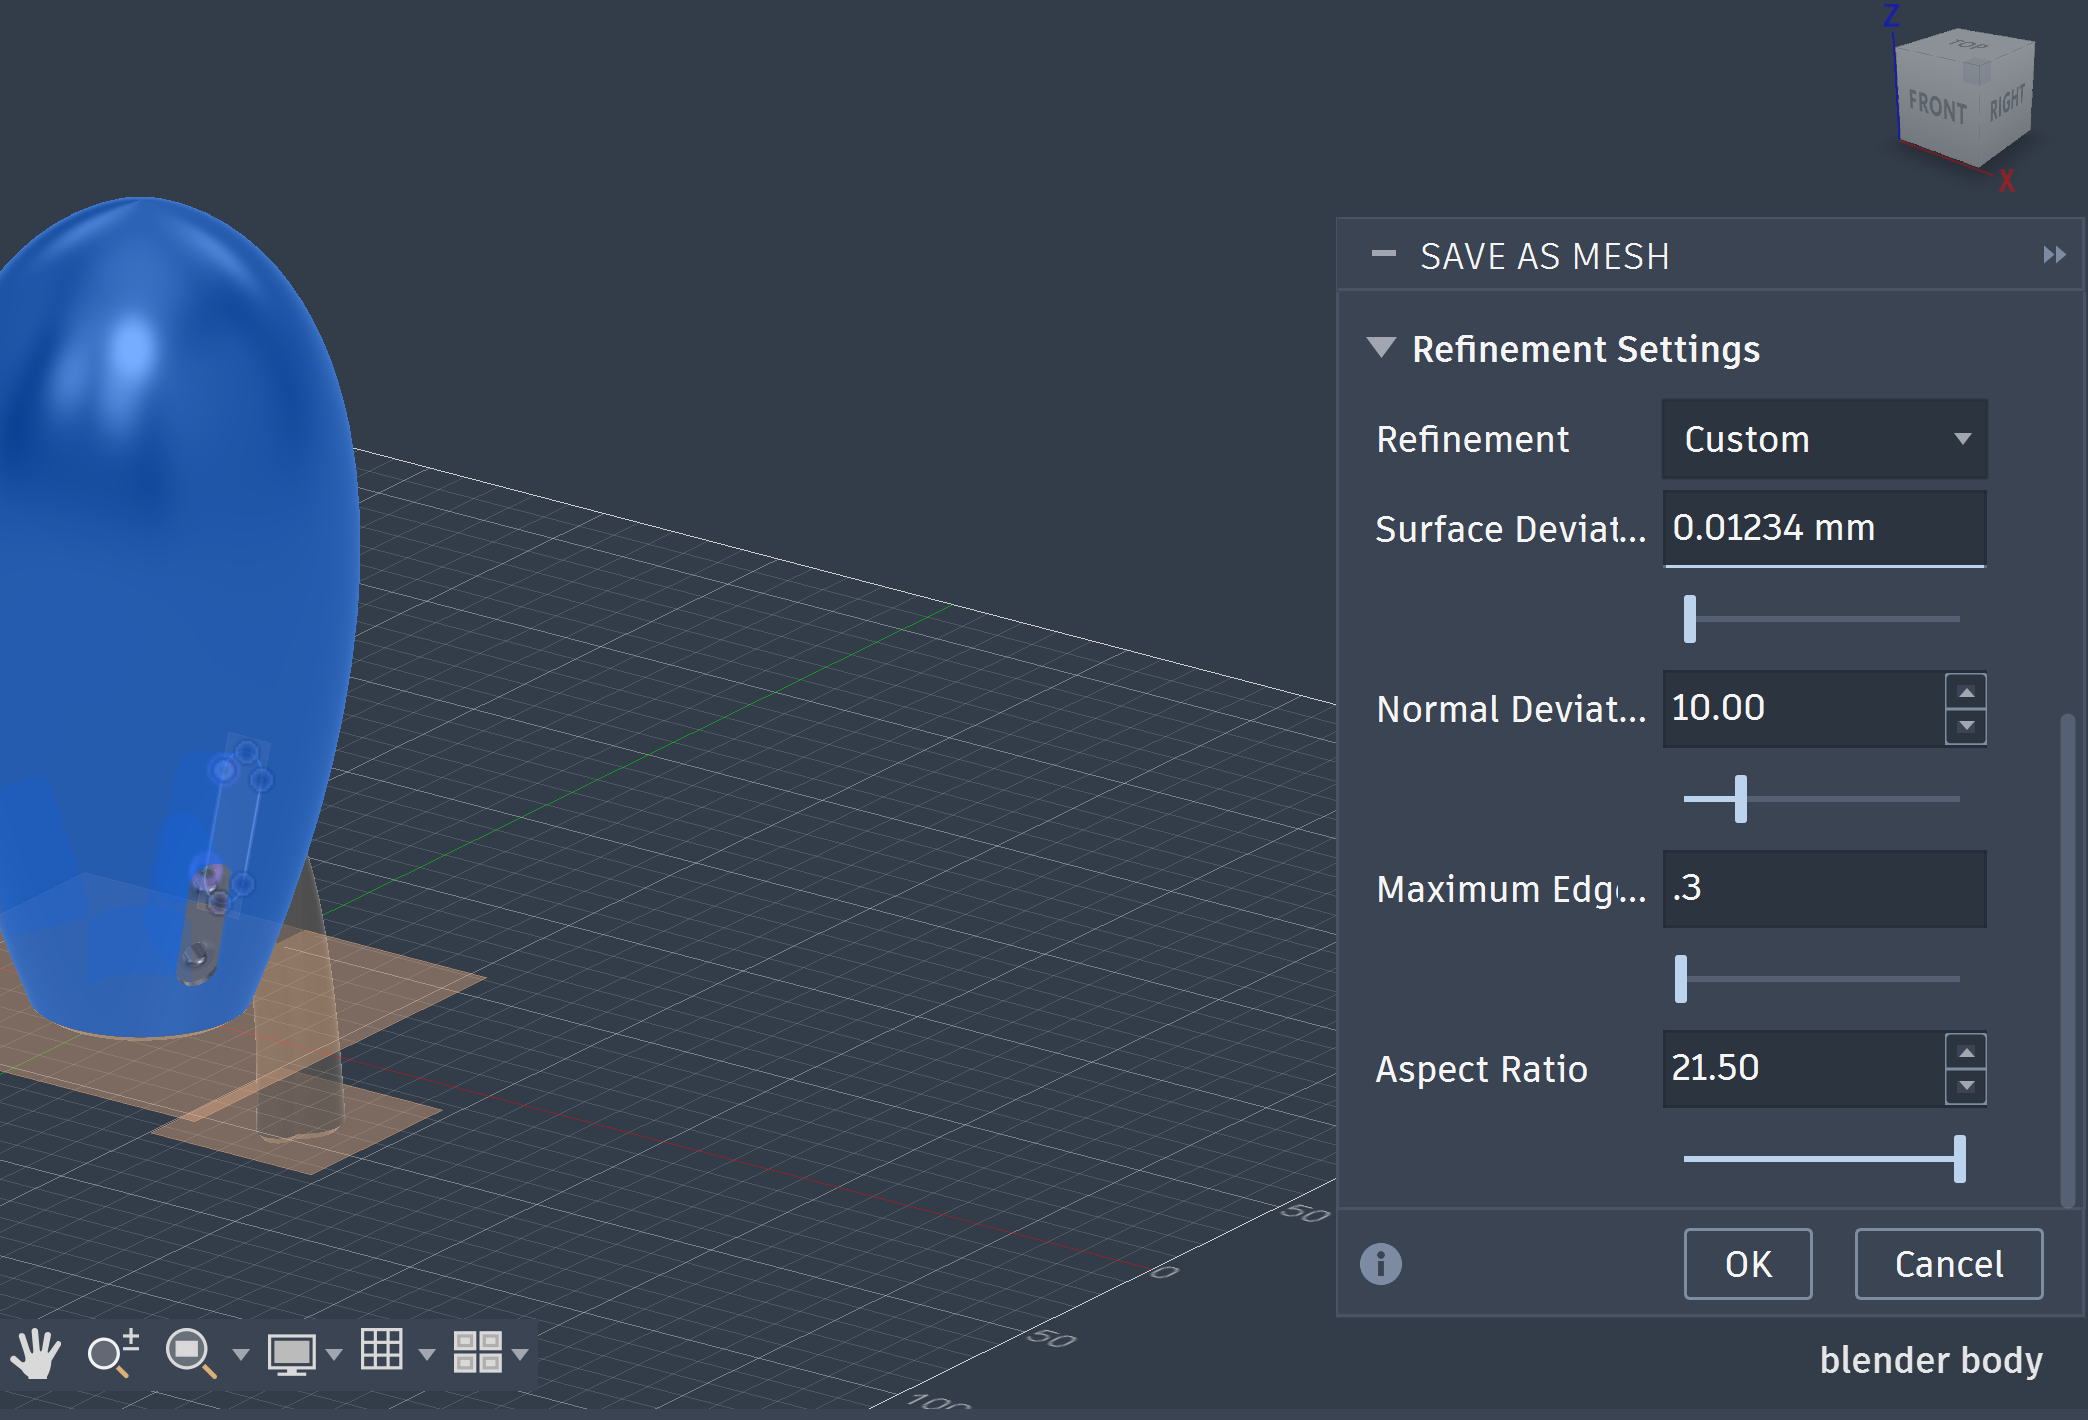2088x1420 pixels.
Task: Click the RIGHT face of ViewCube
Action: pyautogui.click(x=2008, y=102)
